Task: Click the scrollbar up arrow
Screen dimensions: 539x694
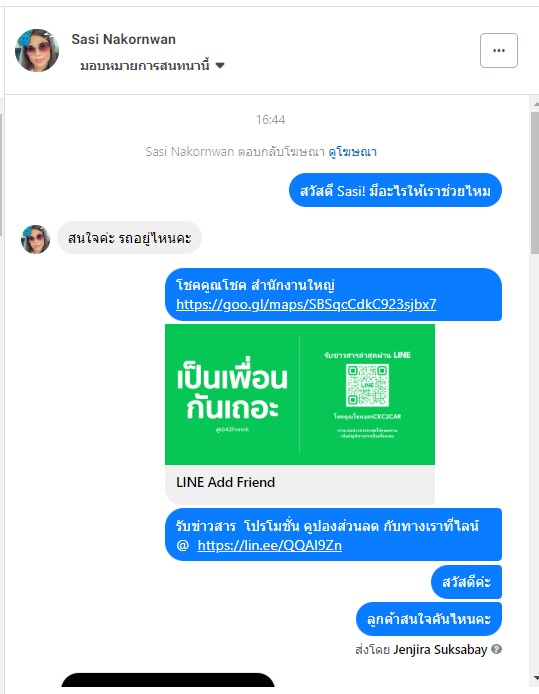Action: point(535,104)
